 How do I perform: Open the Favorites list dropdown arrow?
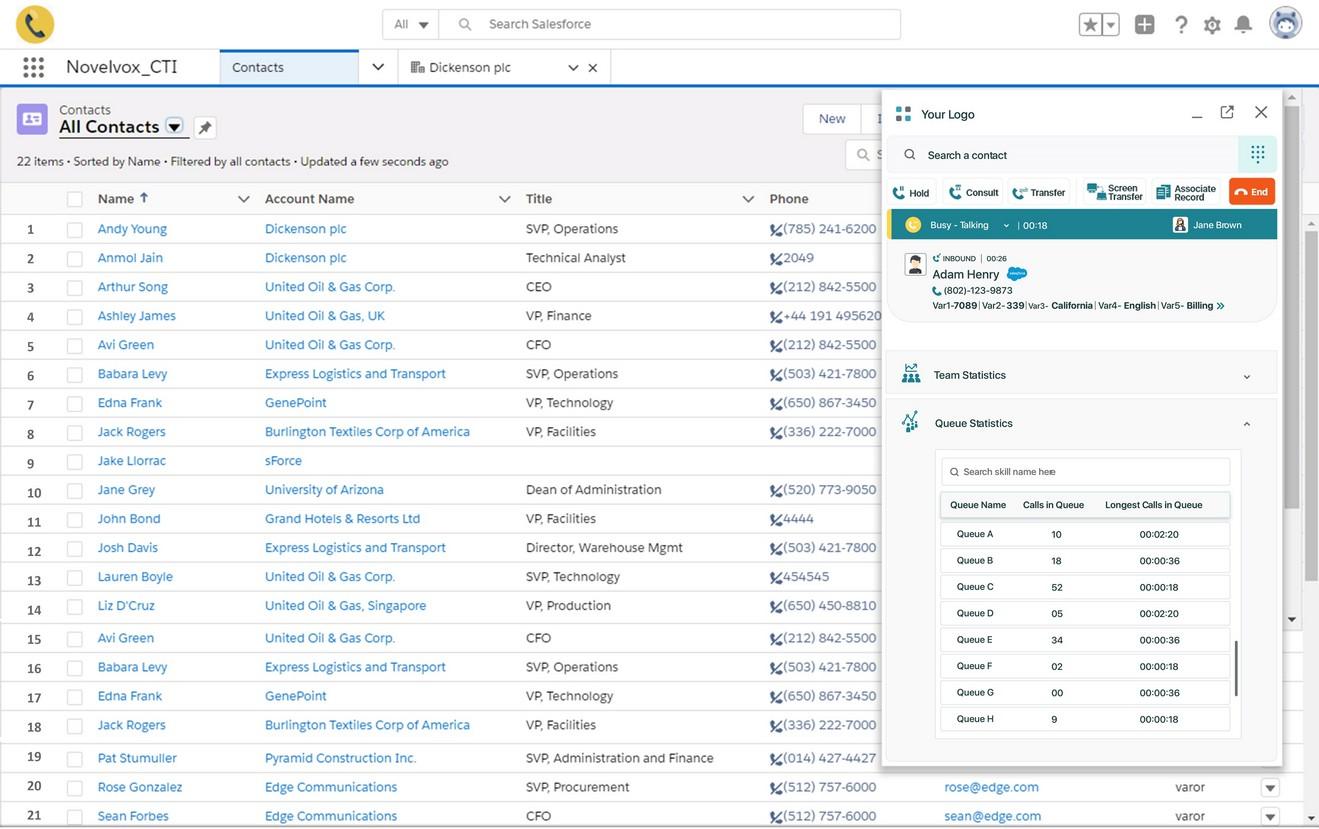[x=1111, y=25]
